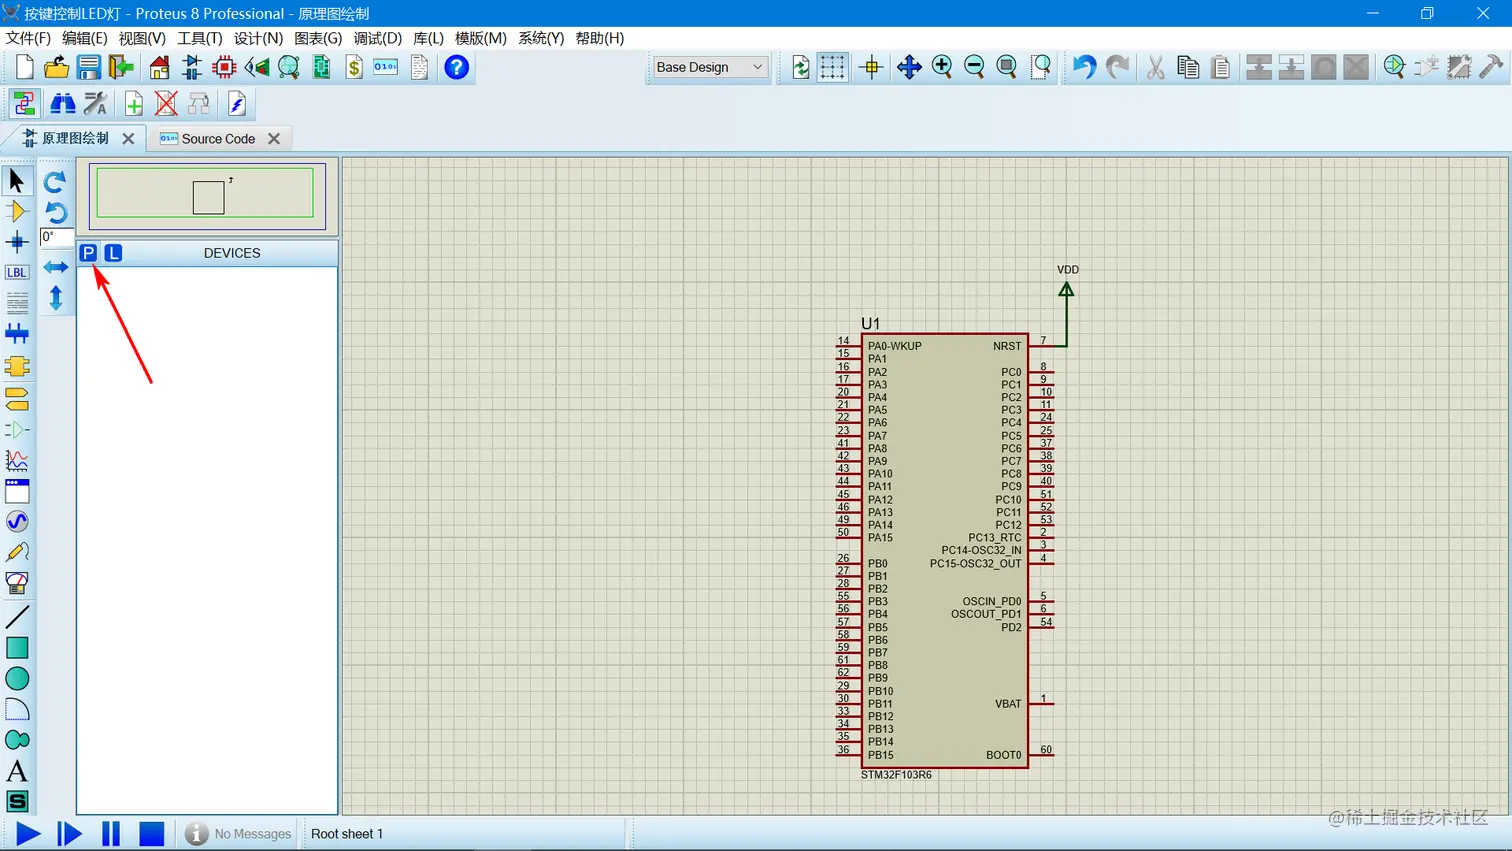Open the help icon in the toolbar
Viewport: 1512px width, 851px height.
(x=456, y=67)
